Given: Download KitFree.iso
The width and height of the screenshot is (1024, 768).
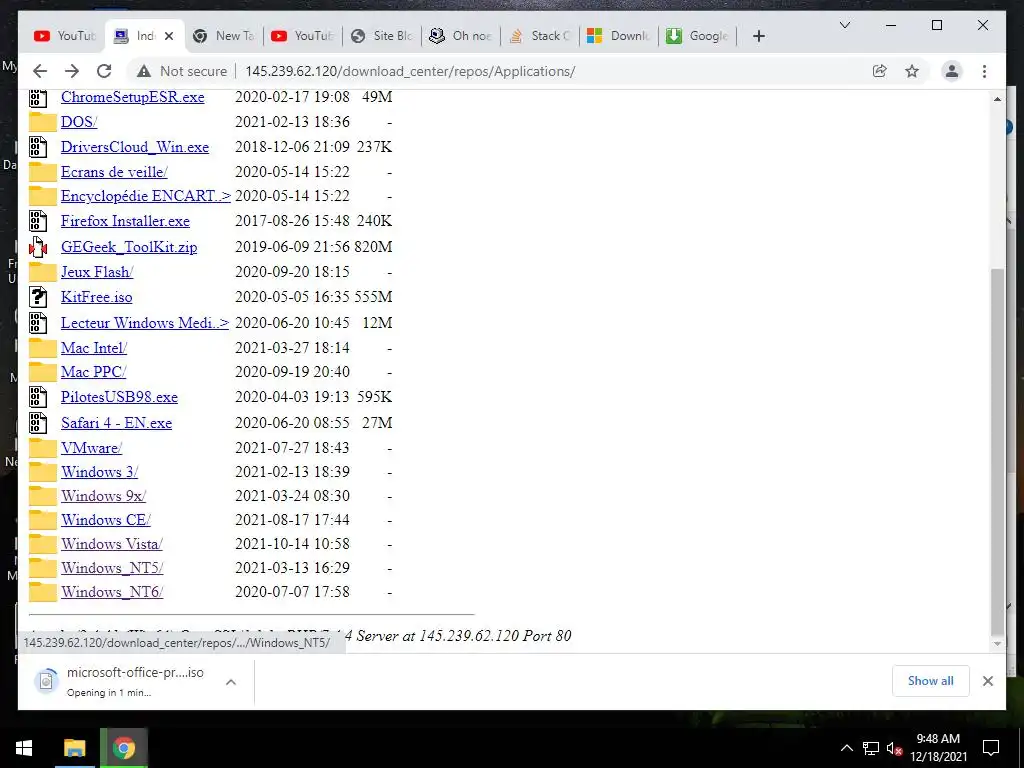Looking at the screenshot, I should [x=97, y=297].
